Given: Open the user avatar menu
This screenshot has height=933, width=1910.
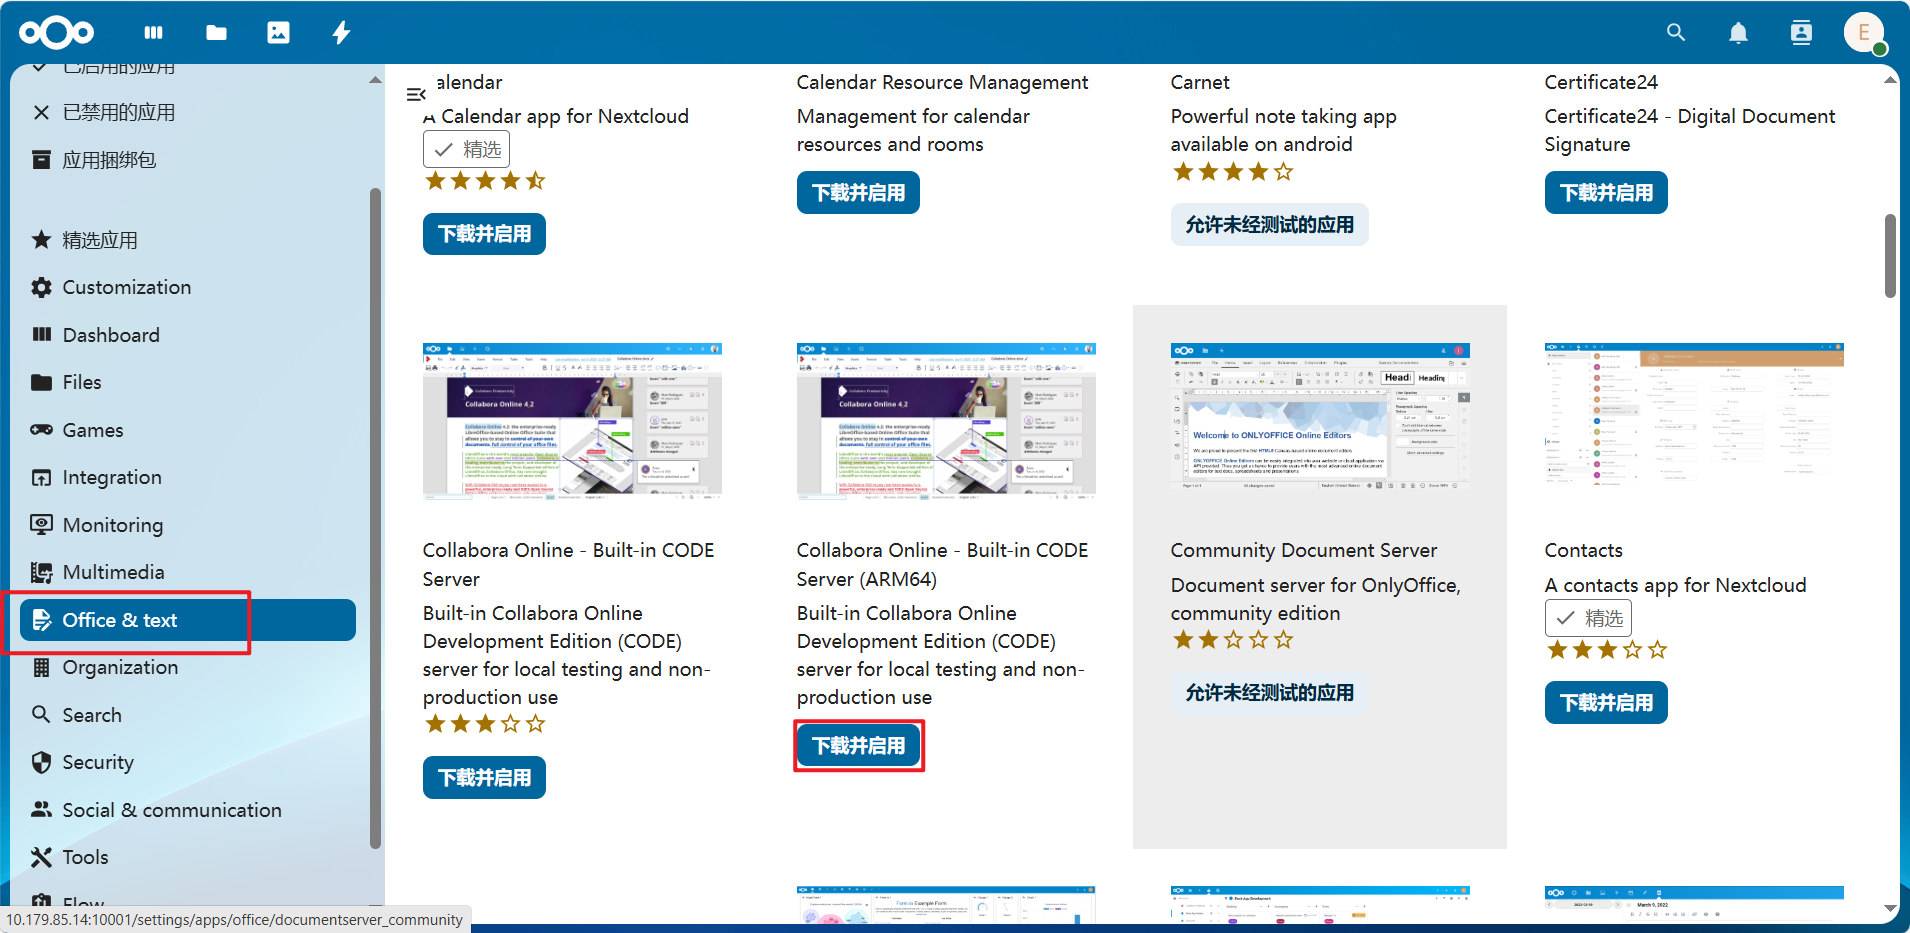Looking at the screenshot, I should tap(1864, 33).
